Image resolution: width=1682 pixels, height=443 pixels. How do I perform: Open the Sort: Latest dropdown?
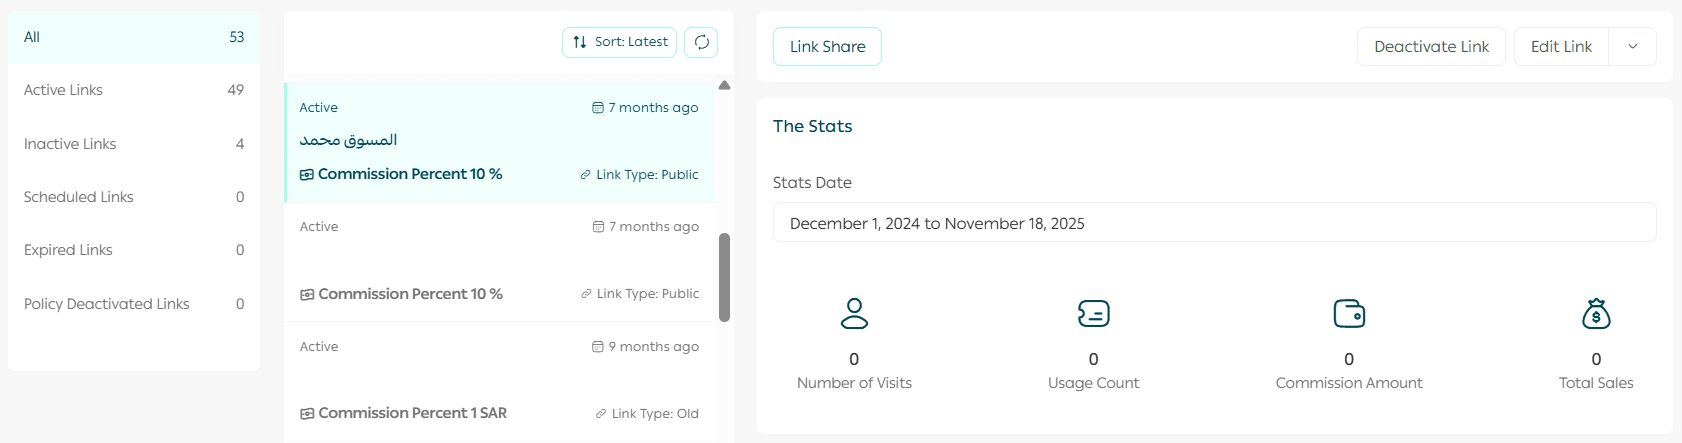coord(620,42)
